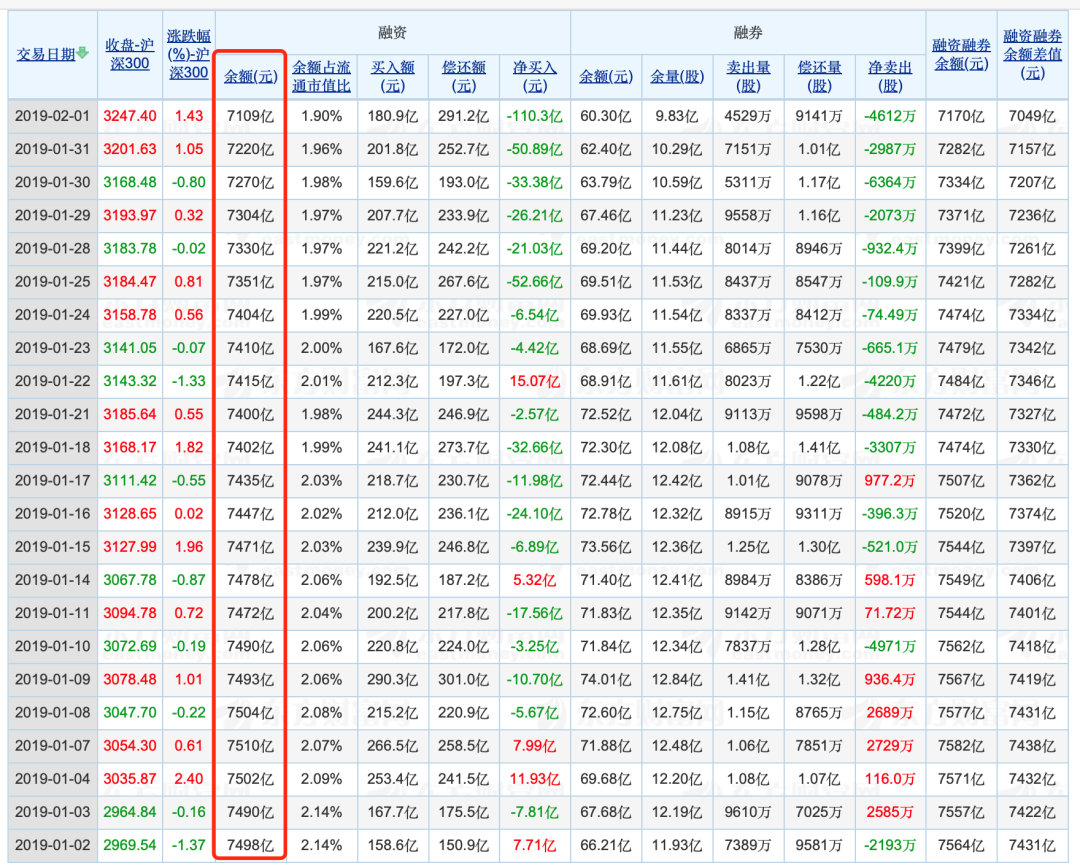
Task: Sort by 交易日期 column header
Action: [46, 54]
